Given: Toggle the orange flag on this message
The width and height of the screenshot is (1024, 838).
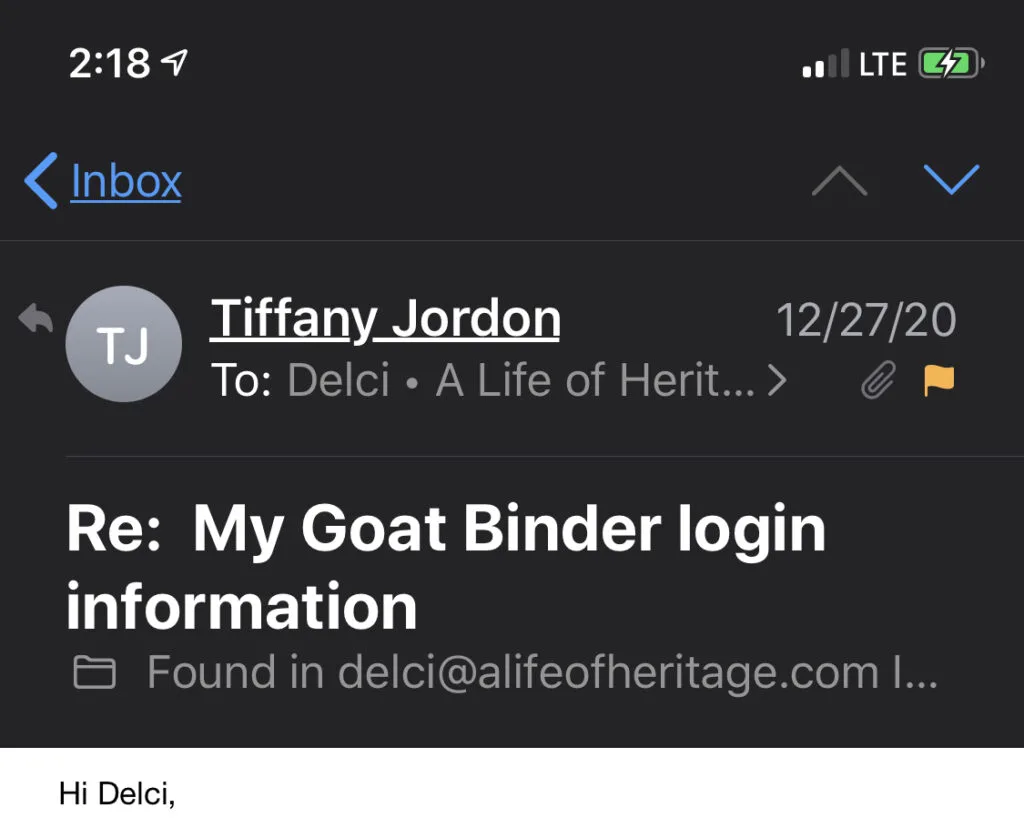Looking at the screenshot, I should tap(939, 380).
